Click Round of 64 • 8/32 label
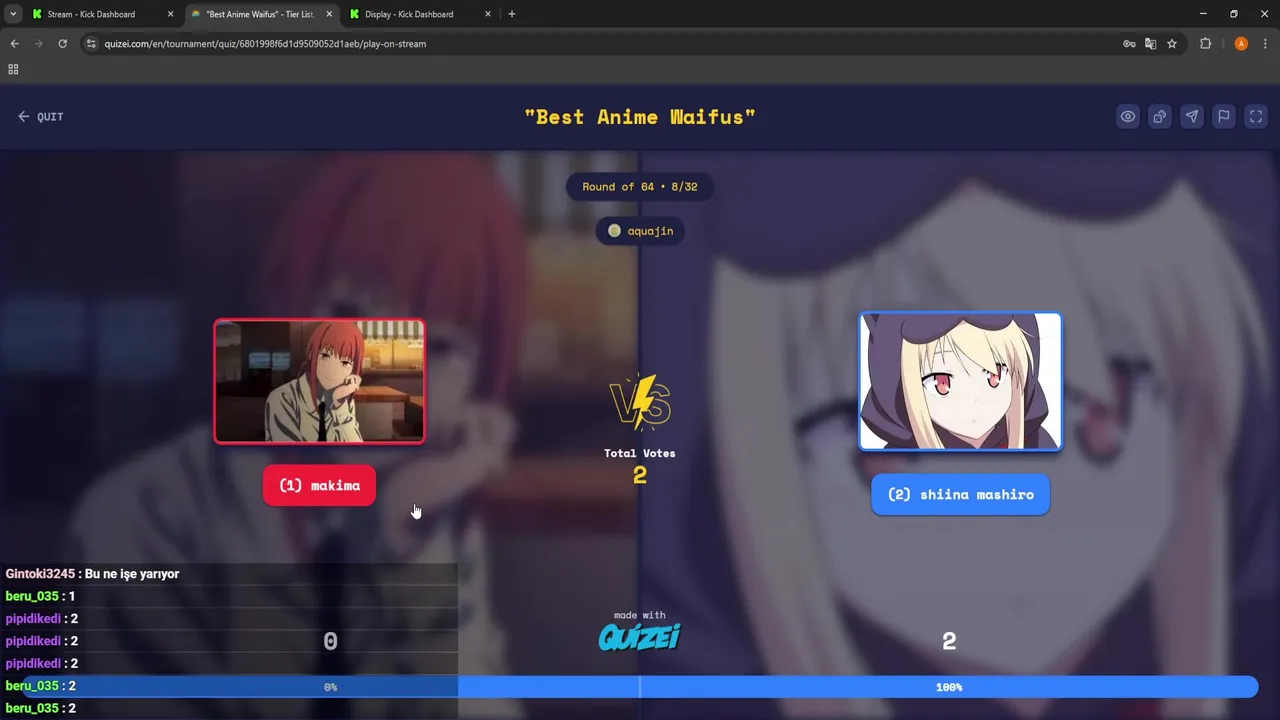 coord(640,187)
